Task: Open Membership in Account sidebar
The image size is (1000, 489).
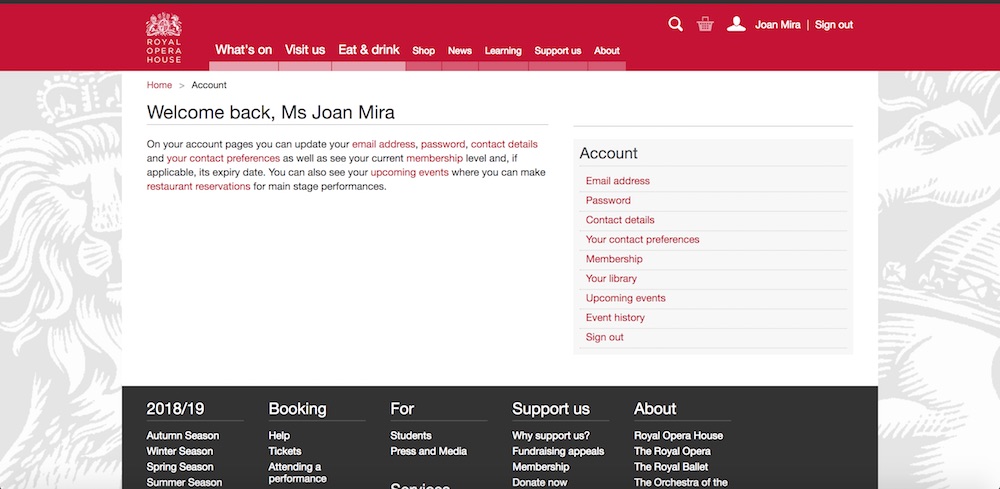Action: [x=614, y=259]
